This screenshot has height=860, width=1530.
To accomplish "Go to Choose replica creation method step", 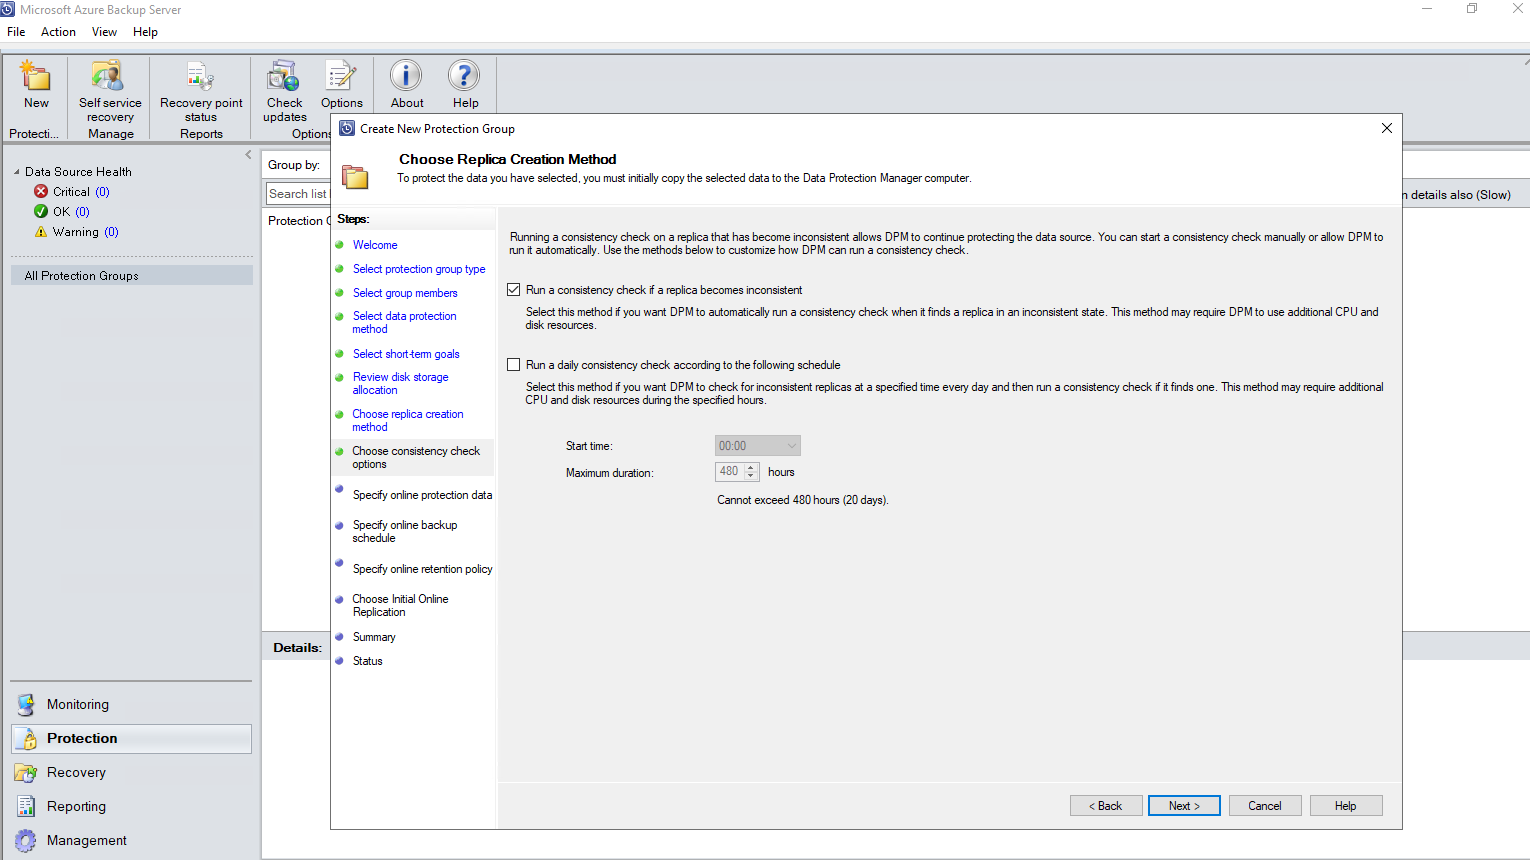I will (408, 420).
